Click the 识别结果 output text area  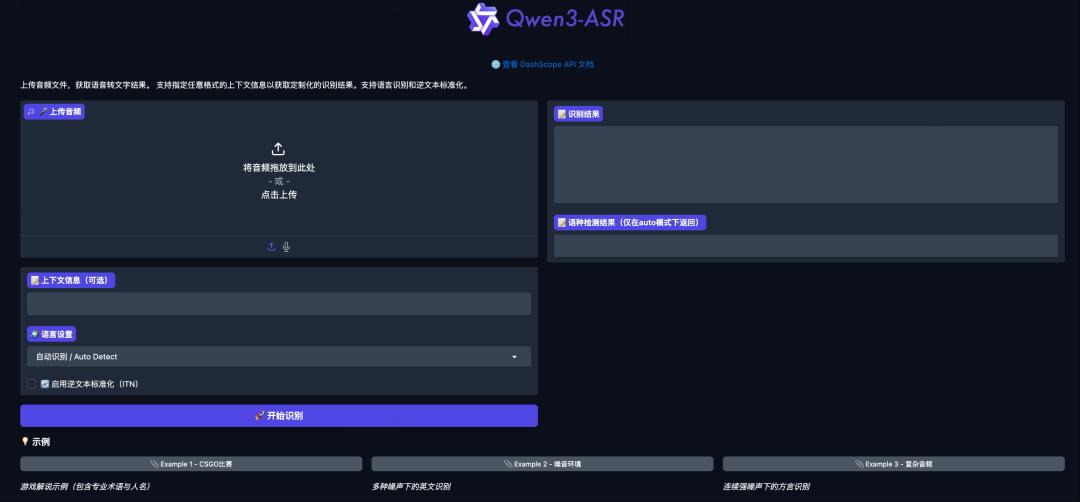point(805,164)
